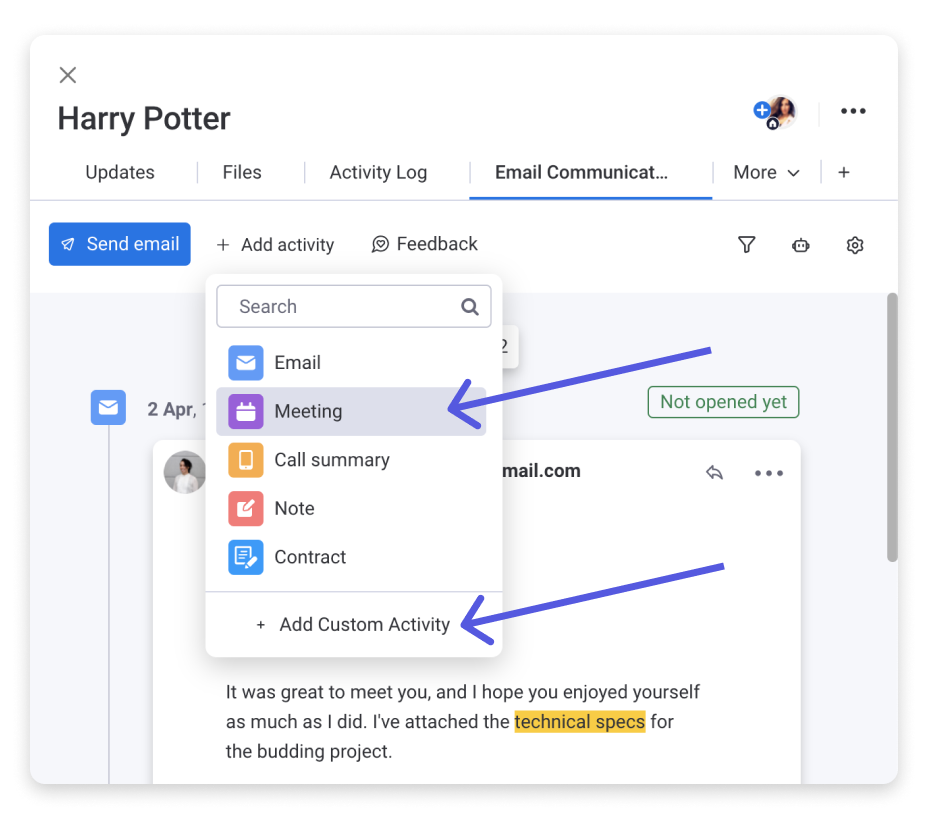Click the timeline email envelope icon
927x818 pixels.
click(108, 407)
